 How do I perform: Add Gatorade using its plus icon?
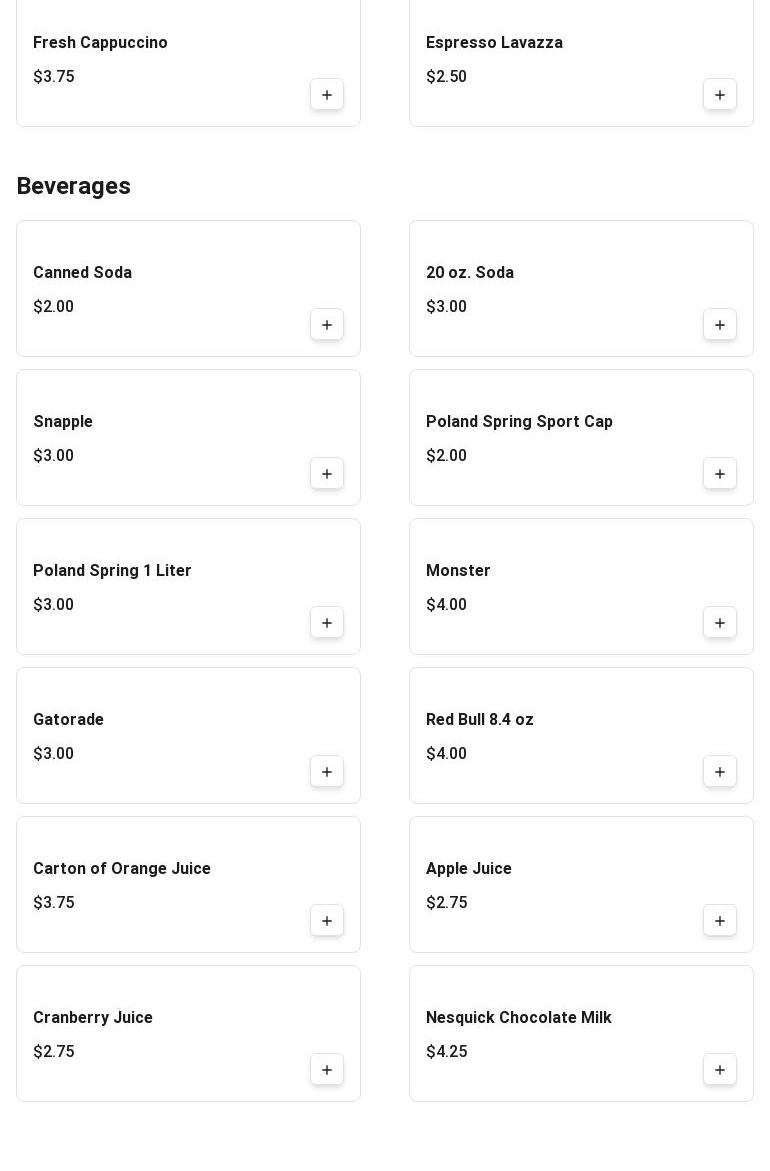(x=327, y=772)
